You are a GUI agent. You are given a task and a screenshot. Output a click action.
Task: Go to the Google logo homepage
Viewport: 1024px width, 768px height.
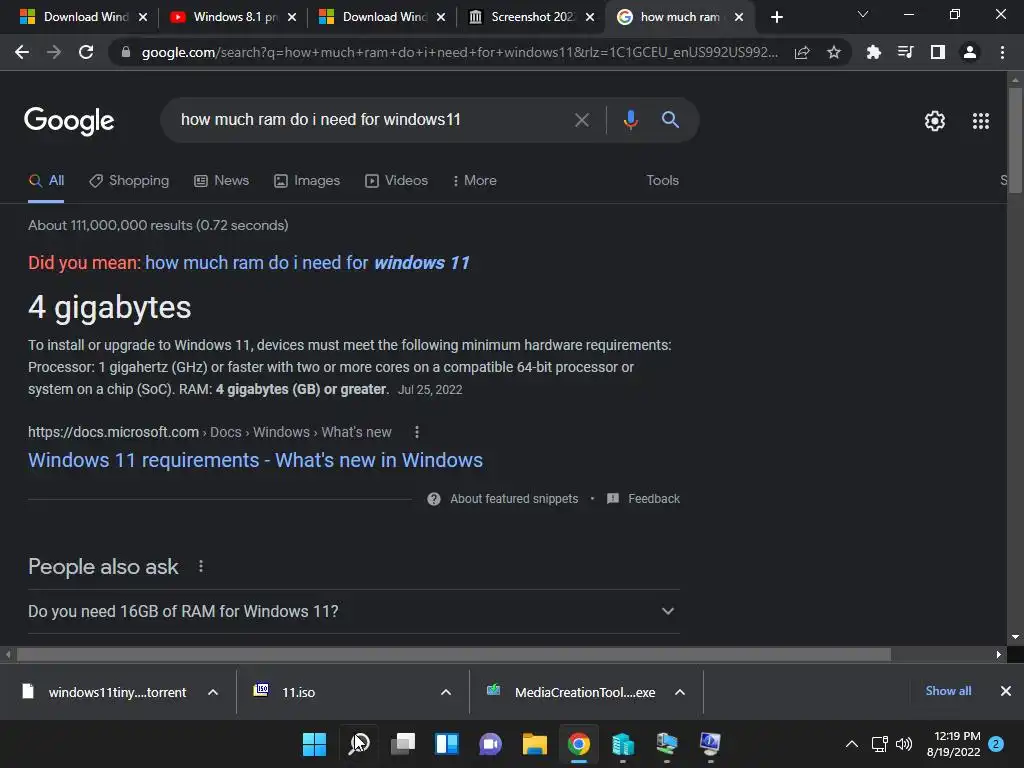click(x=69, y=121)
